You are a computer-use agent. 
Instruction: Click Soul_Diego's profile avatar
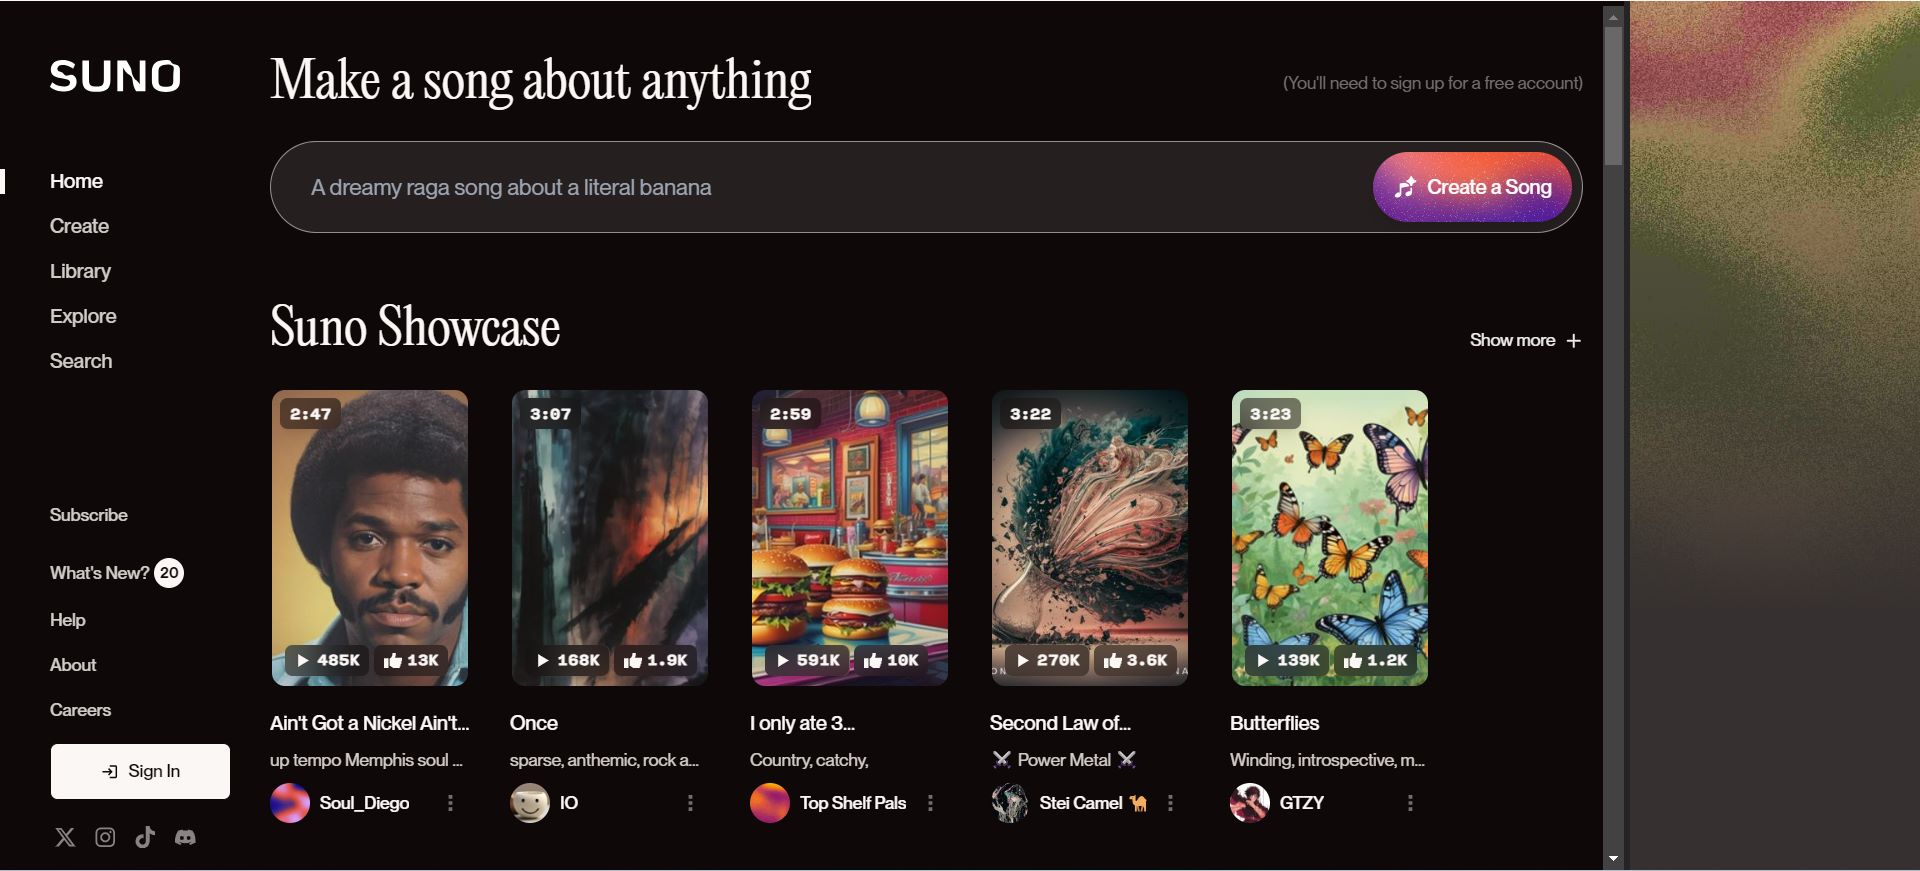pyautogui.click(x=290, y=803)
